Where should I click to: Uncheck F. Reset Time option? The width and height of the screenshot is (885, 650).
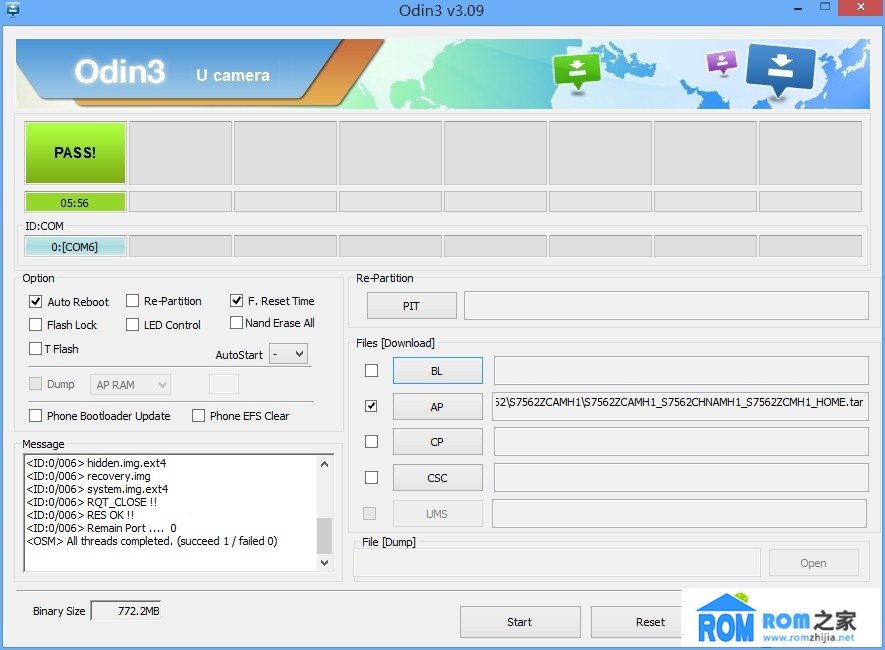(x=237, y=300)
